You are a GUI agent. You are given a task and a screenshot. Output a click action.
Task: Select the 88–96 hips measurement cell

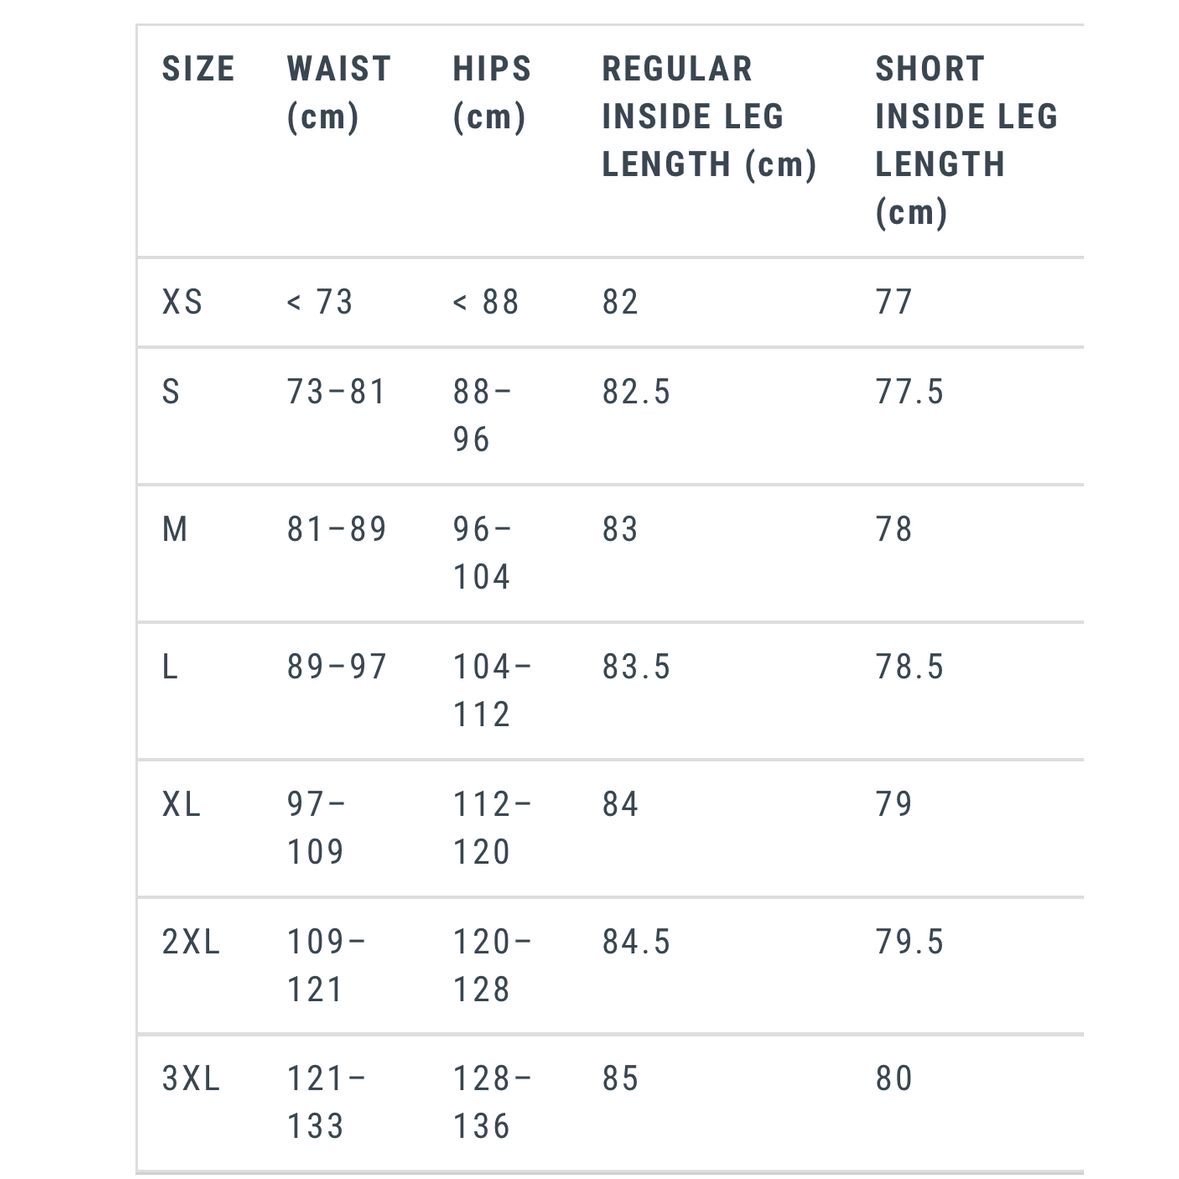481,415
